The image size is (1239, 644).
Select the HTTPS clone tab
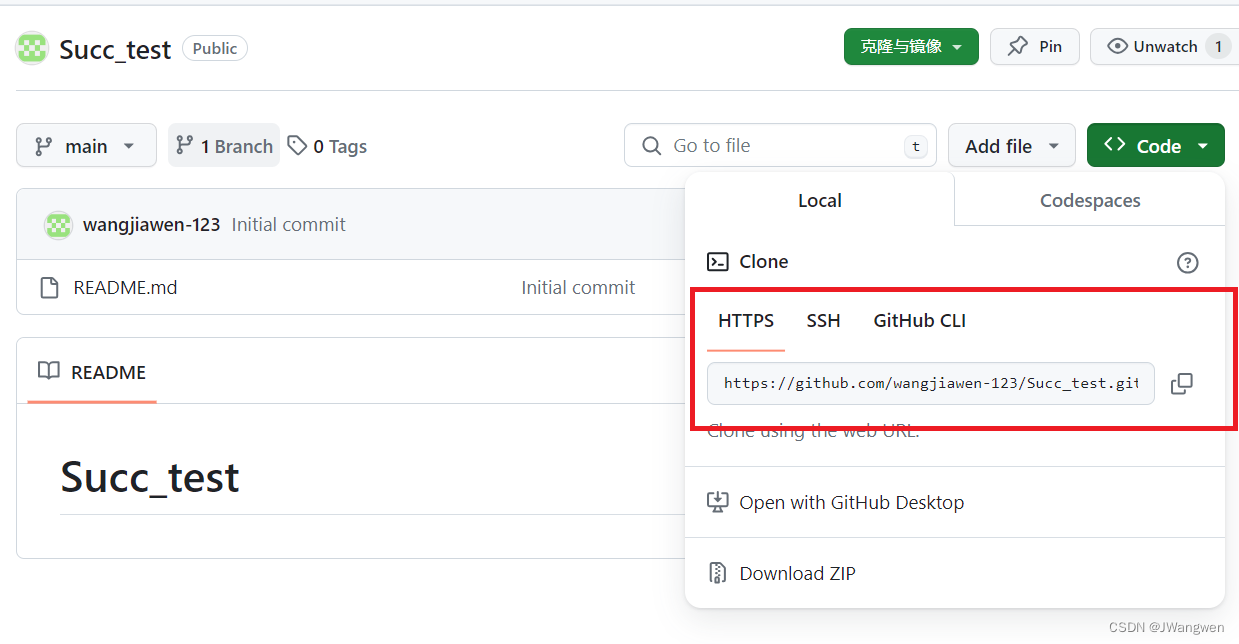click(746, 321)
